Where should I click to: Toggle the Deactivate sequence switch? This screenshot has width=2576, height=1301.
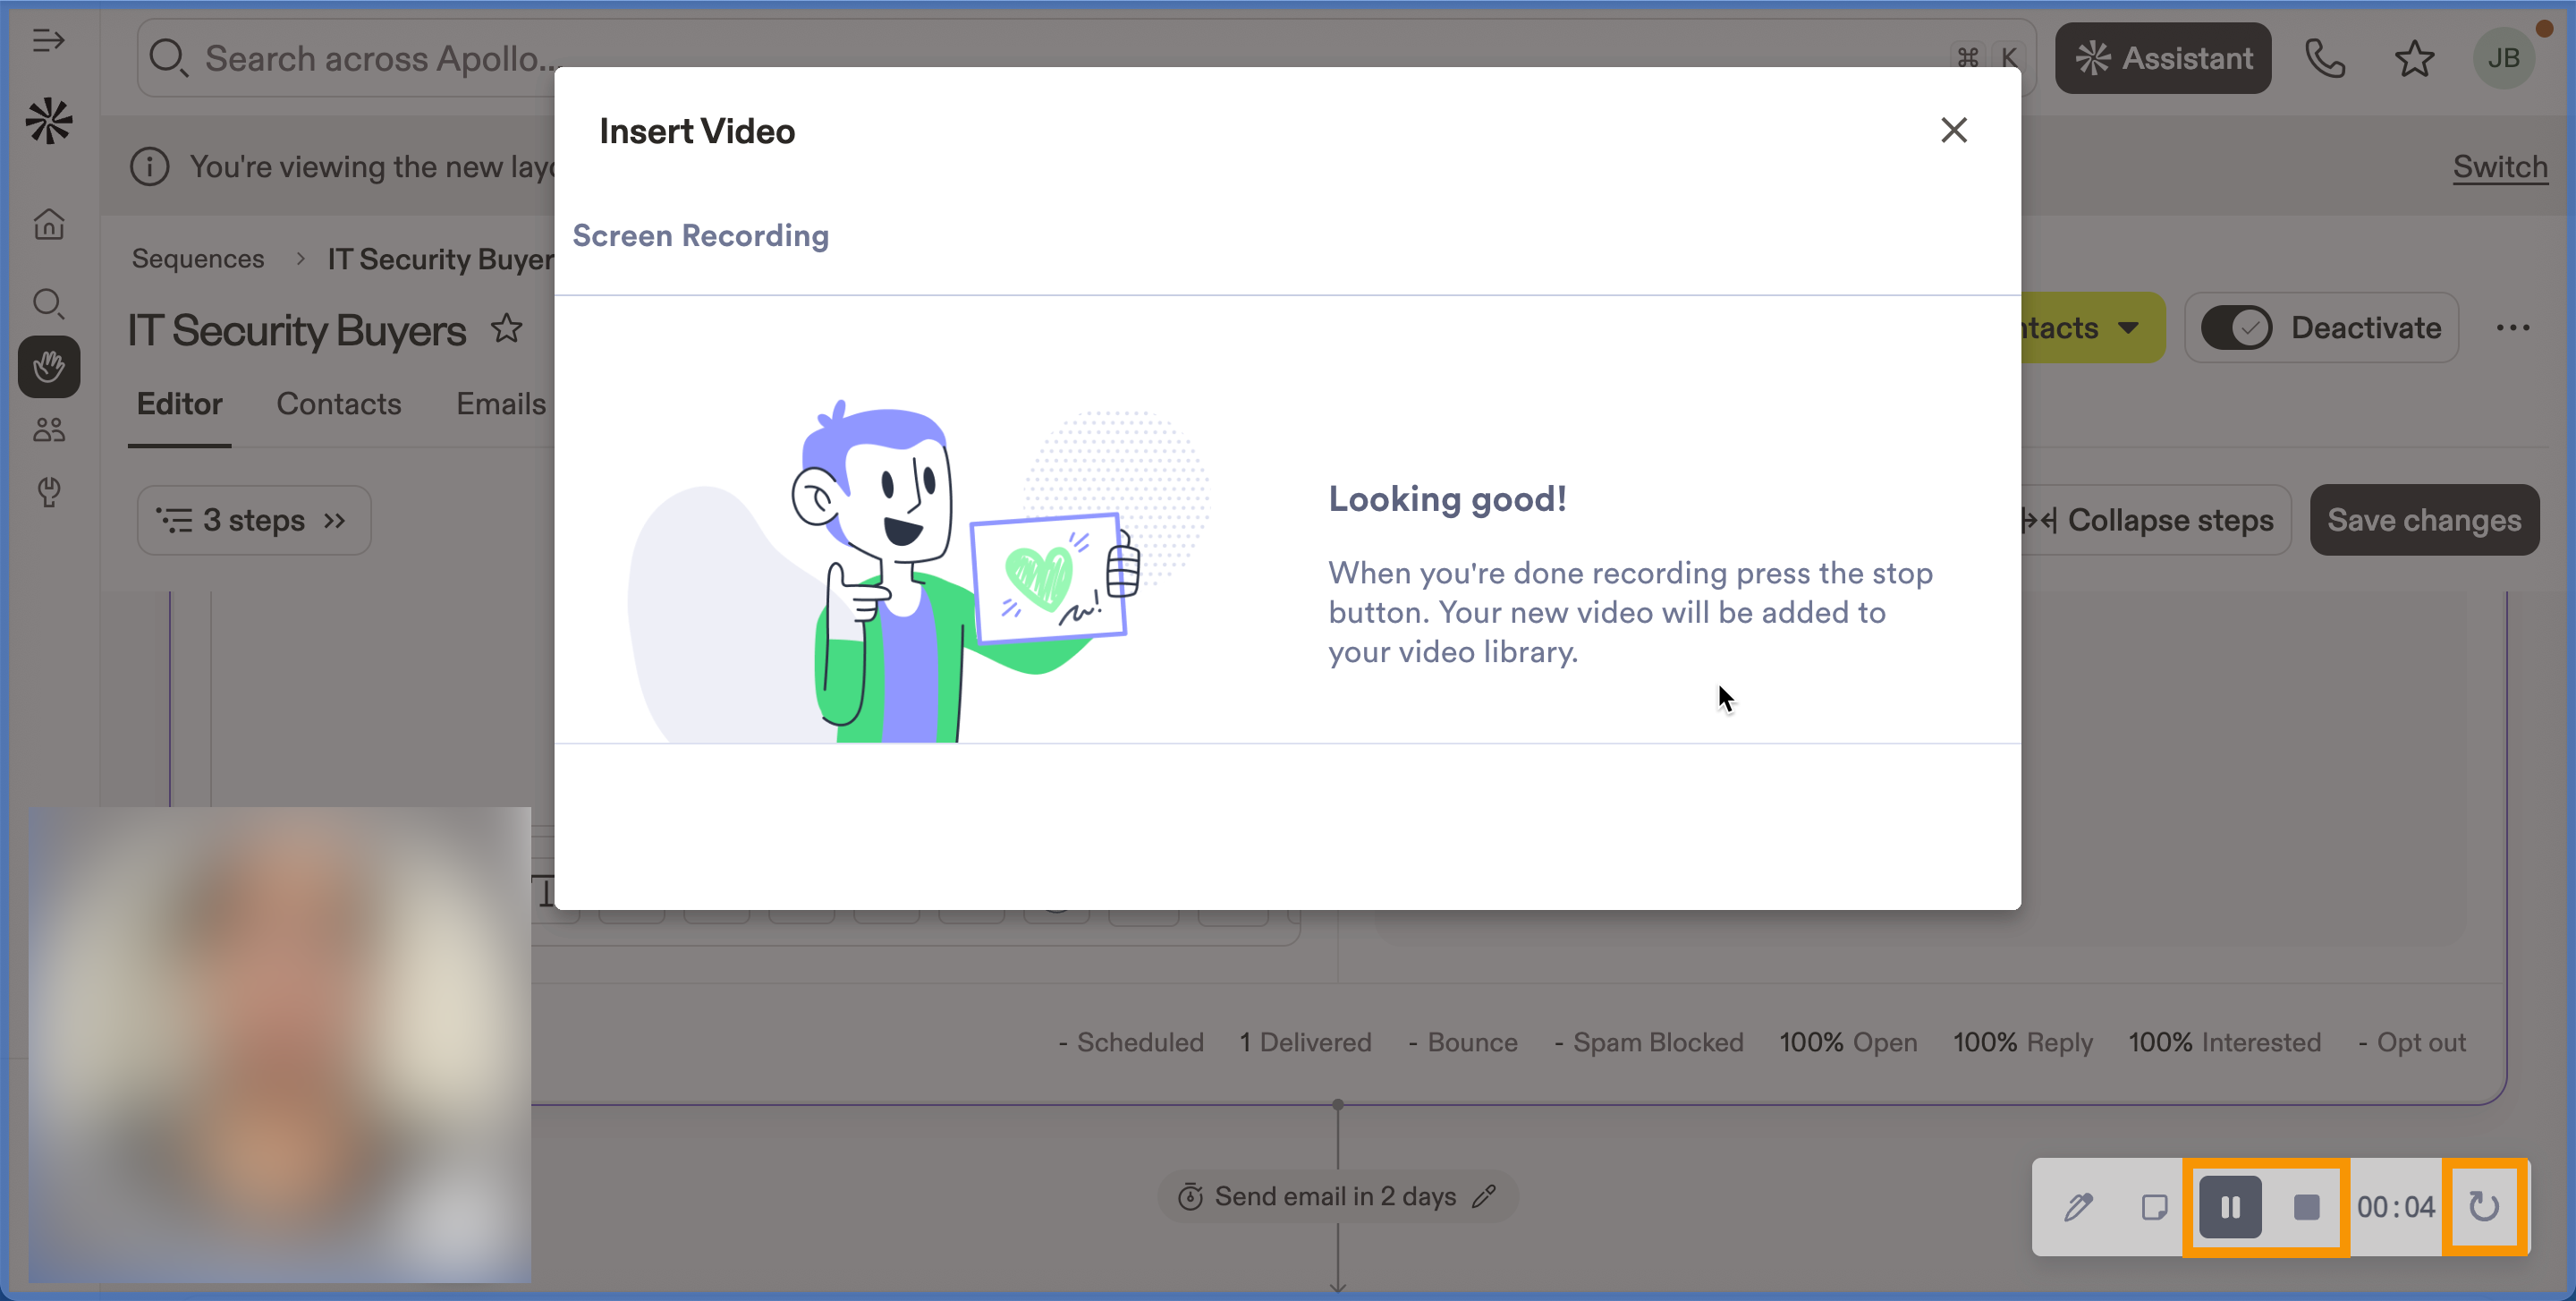click(x=2237, y=328)
